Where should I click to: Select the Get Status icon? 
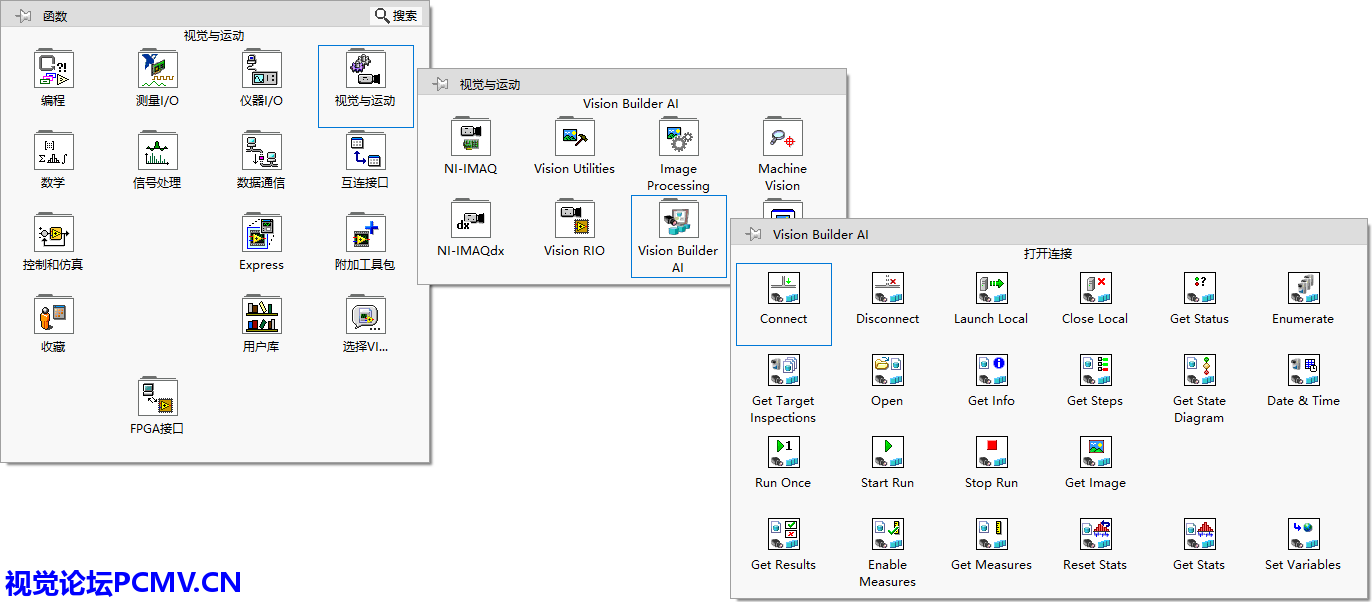[x=1199, y=289]
